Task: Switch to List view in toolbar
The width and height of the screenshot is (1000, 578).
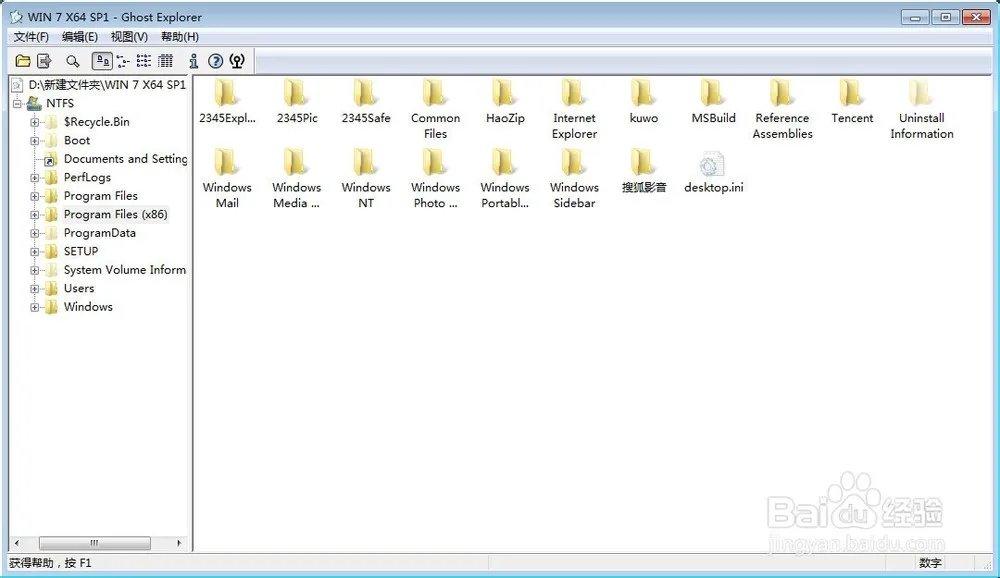Action: point(144,61)
